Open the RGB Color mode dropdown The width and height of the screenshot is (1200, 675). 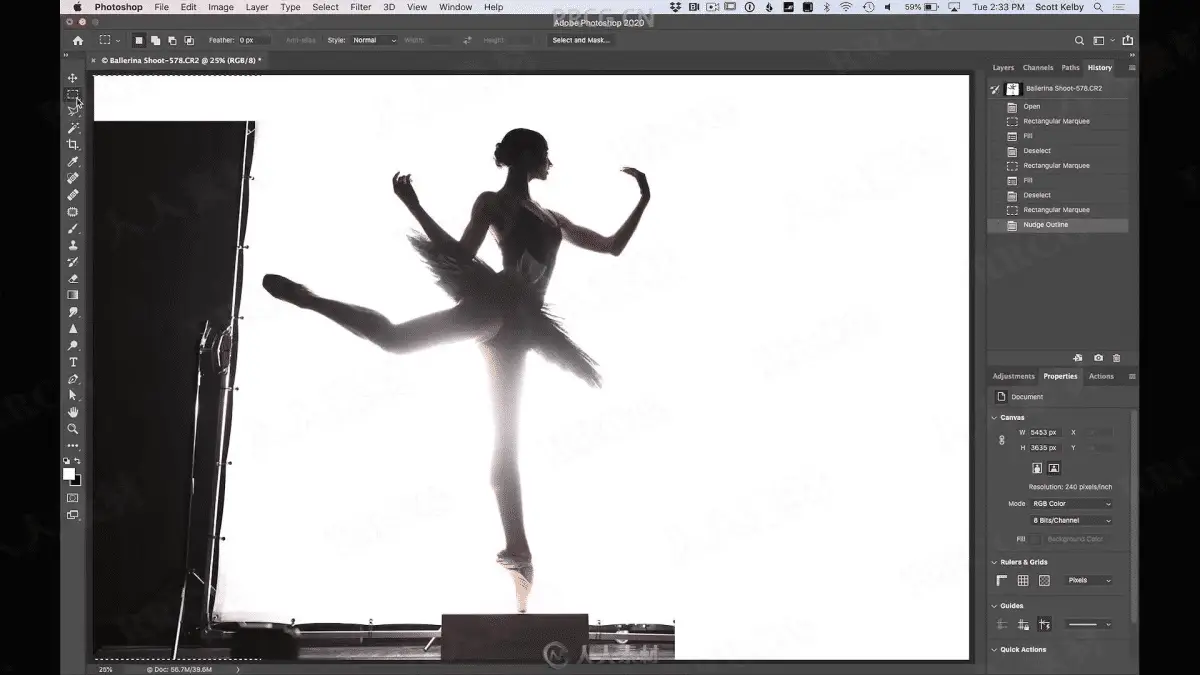point(1071,504)
